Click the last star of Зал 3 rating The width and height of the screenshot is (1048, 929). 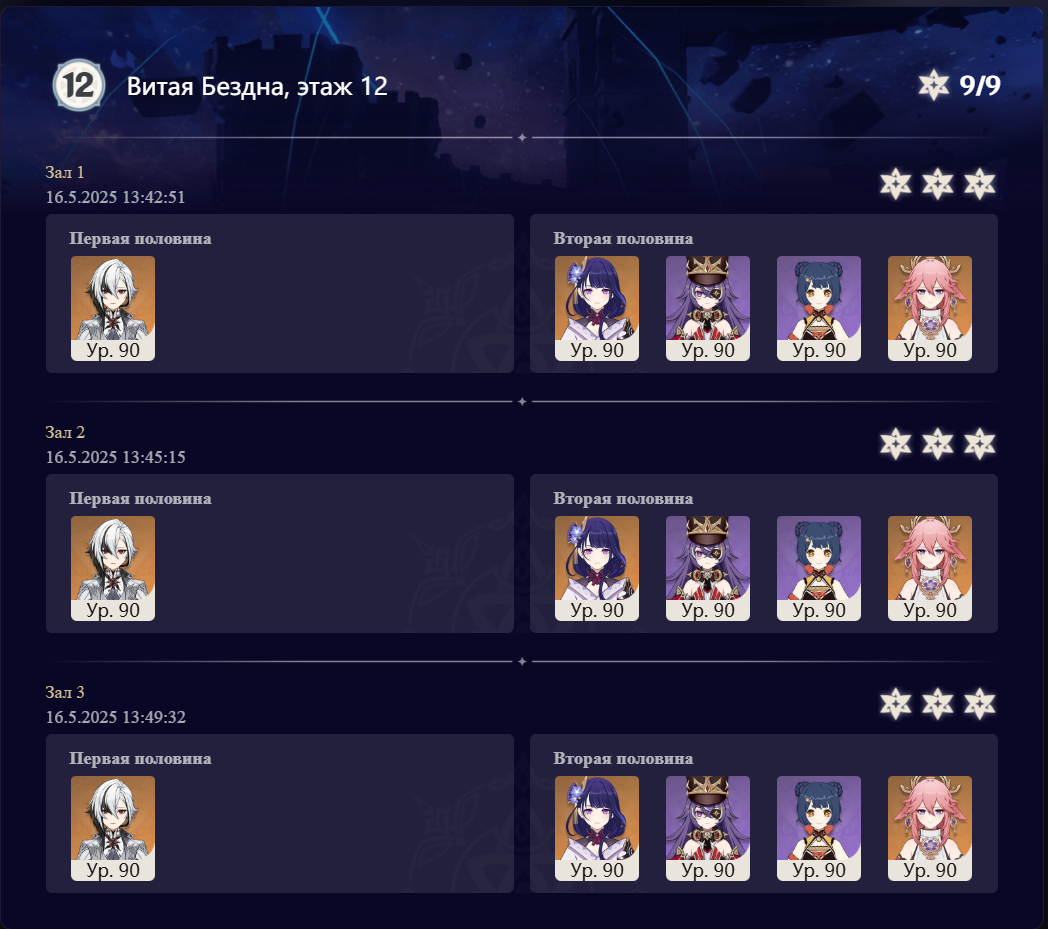point(980,704)
